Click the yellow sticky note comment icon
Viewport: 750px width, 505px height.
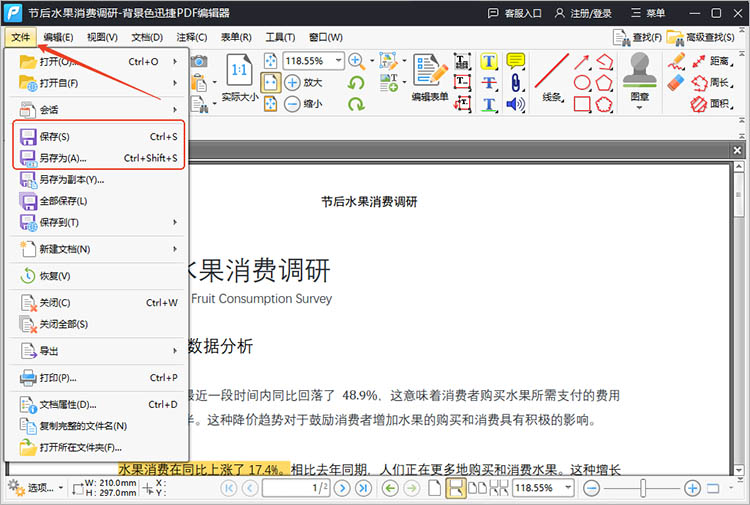(515, 61)
